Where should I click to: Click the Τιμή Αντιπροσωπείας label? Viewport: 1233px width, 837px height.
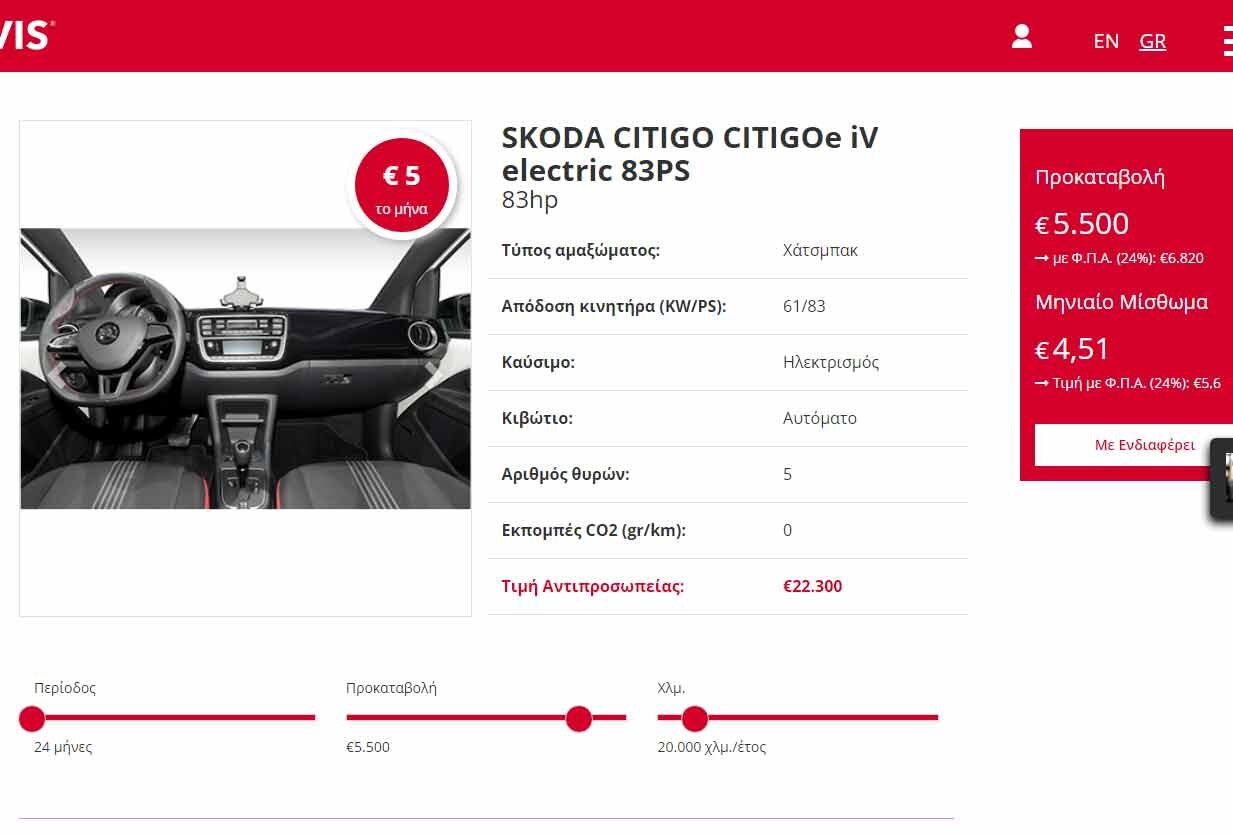(x=593, y=586)
